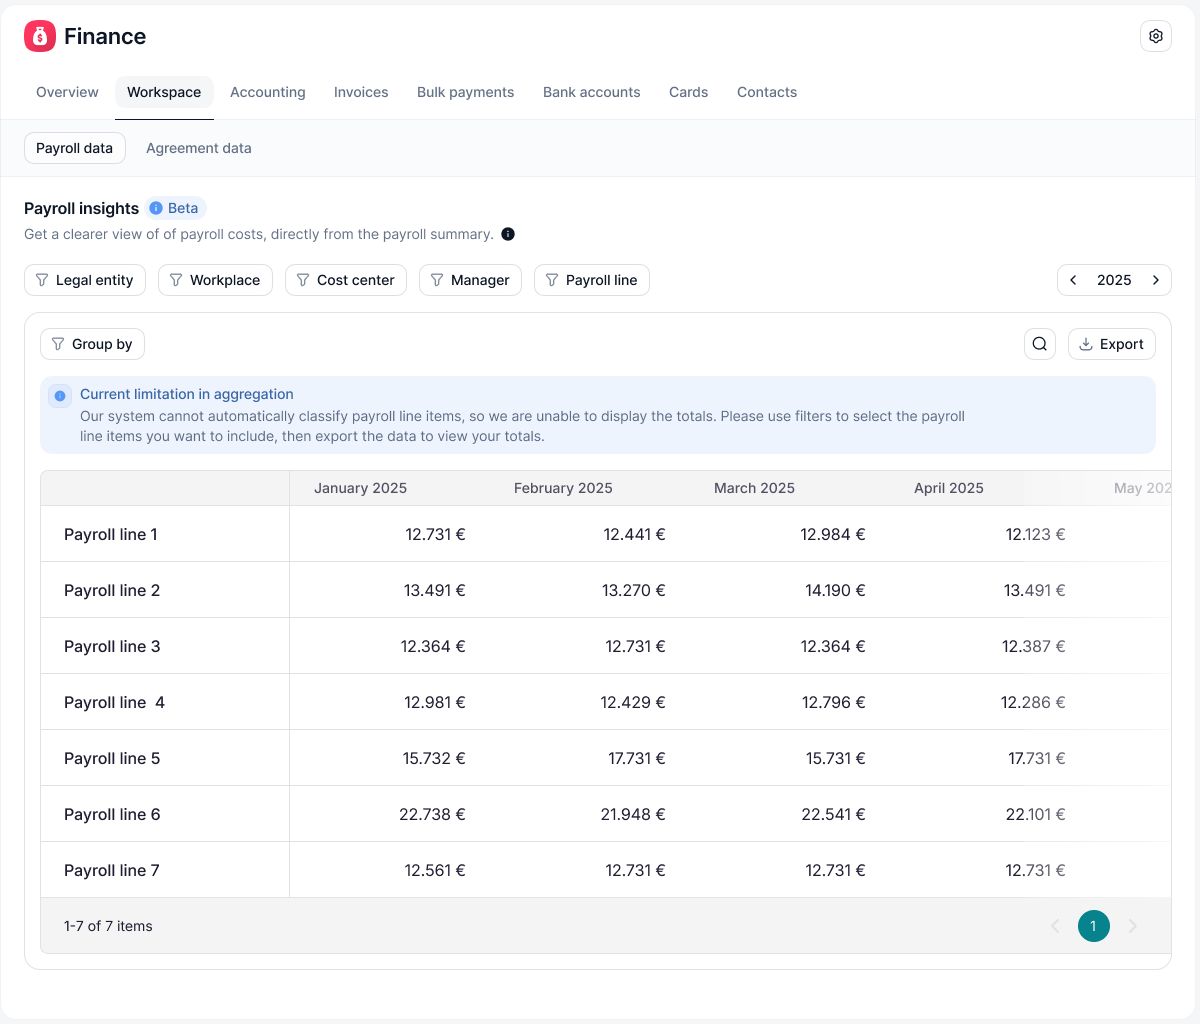Image resolution: width=1200 pixels, height=1024 pixels.
Task: Open the Legal entity filter
Action: [x=85, y=280]
